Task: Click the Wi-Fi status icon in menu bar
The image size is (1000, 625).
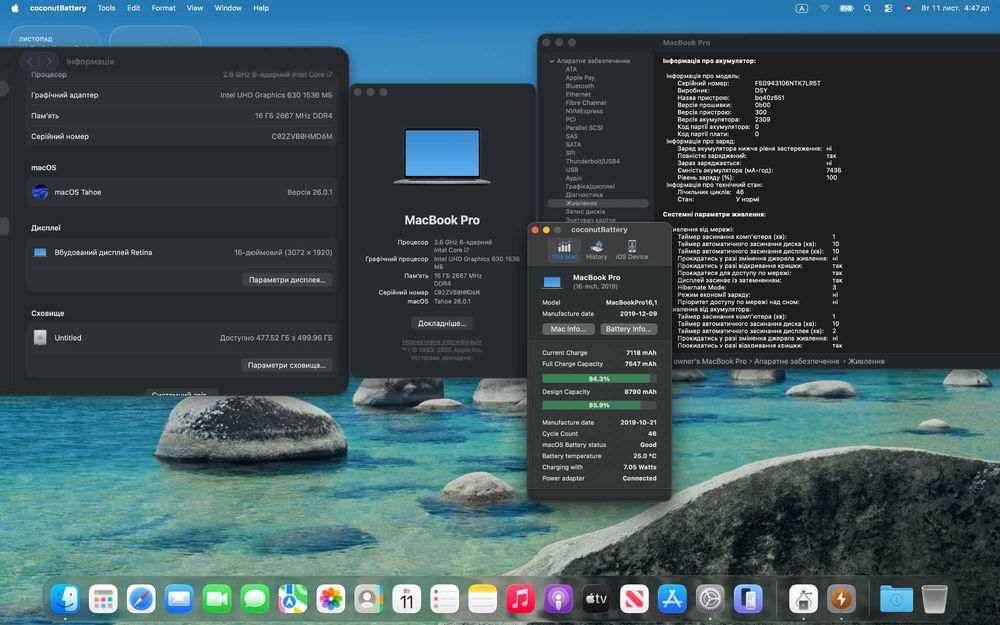Action: point(824,8)
